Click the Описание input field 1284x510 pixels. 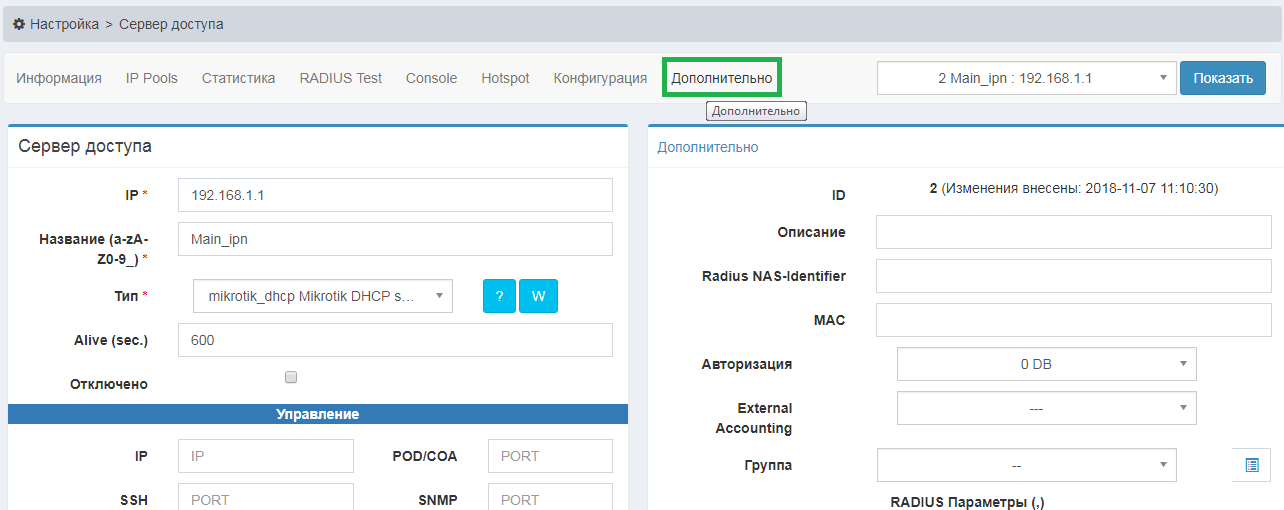point(1073,232)
